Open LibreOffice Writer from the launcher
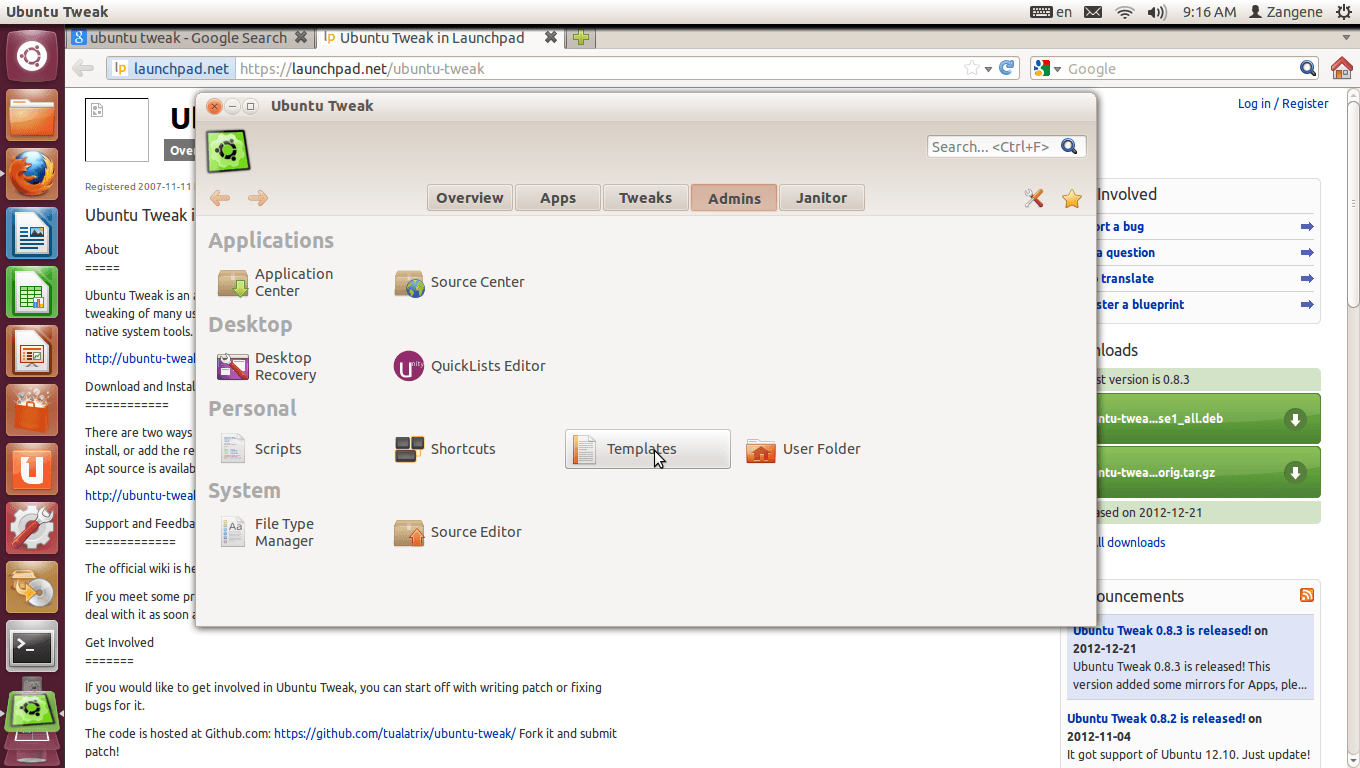 tap(32, 234)
